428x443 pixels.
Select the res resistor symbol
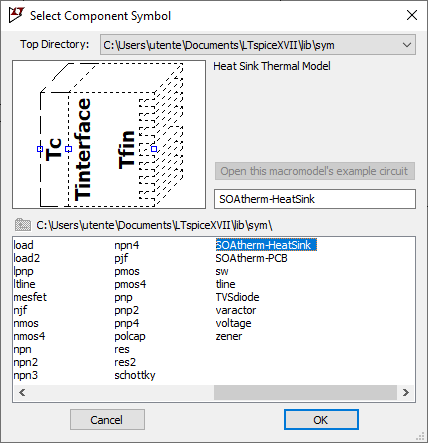point(122,349)
